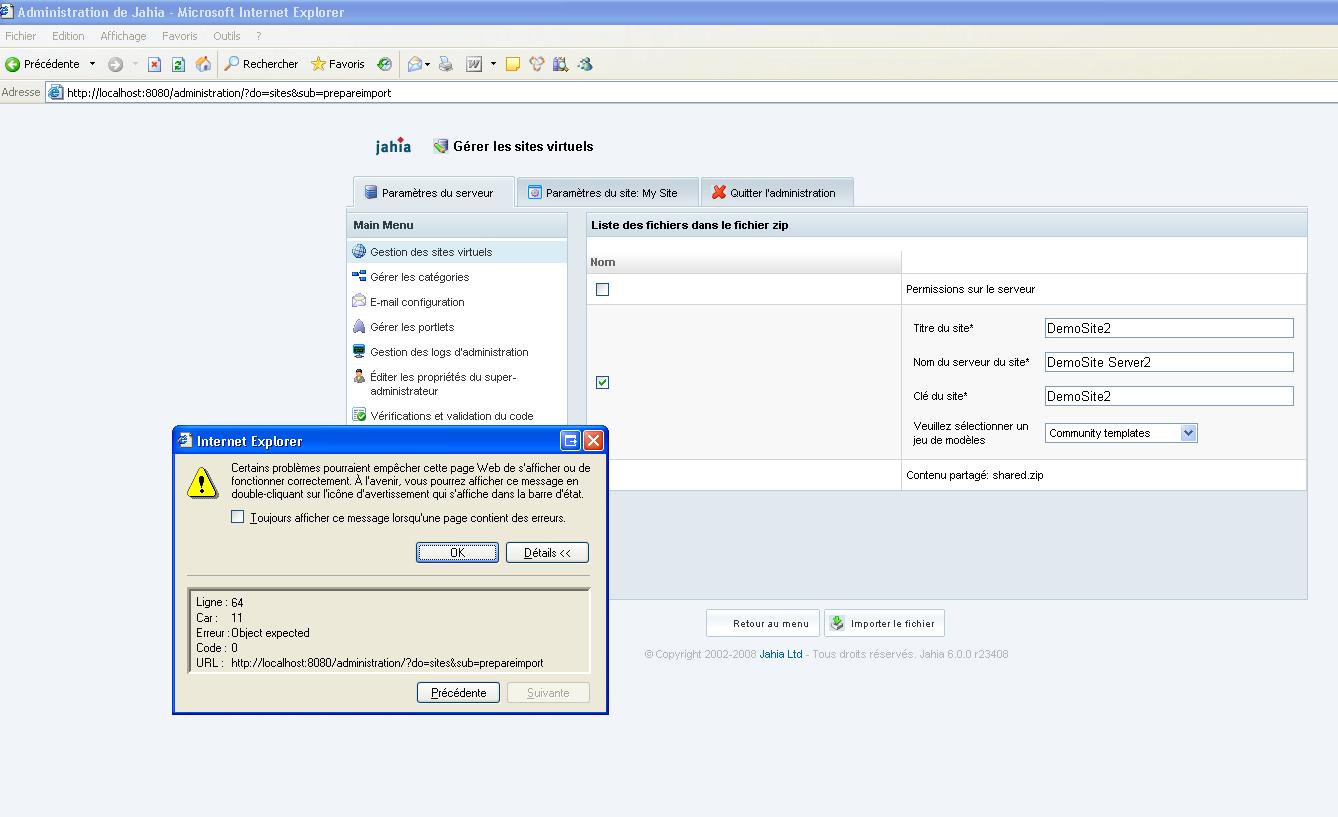Image resolution: width=1338 pixels, height=817 pixels.
Task: Click the Nom du serveur du site field
Action: click(x=1169, y=362)
